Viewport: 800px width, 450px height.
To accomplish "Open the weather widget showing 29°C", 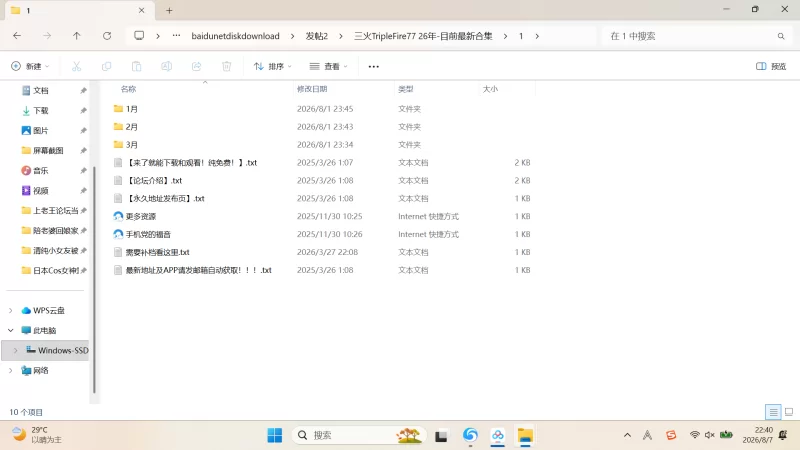I will 37,435.
